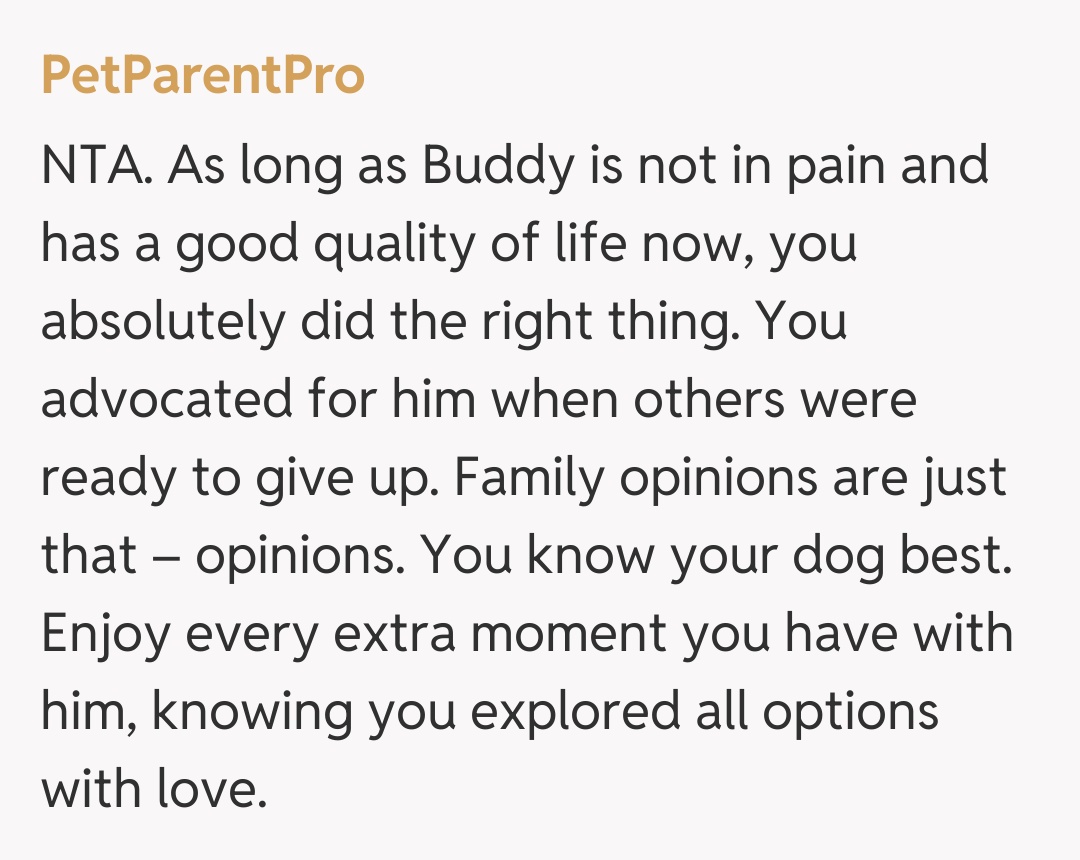Click the NTA verdict at comment start

click(x=96, y=165)
